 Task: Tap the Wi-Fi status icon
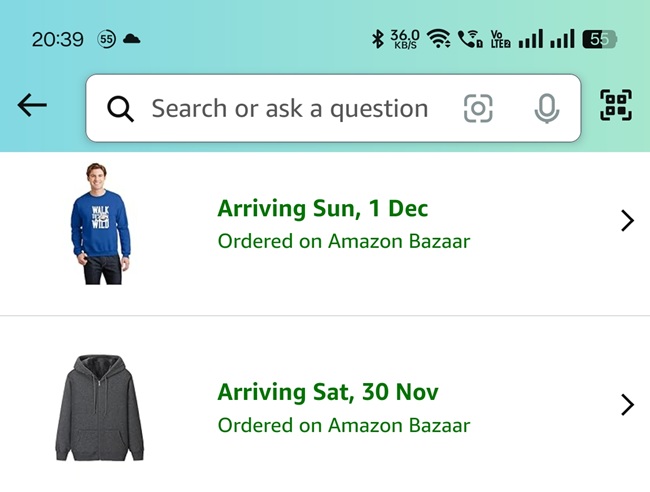[x=438, y=39]
